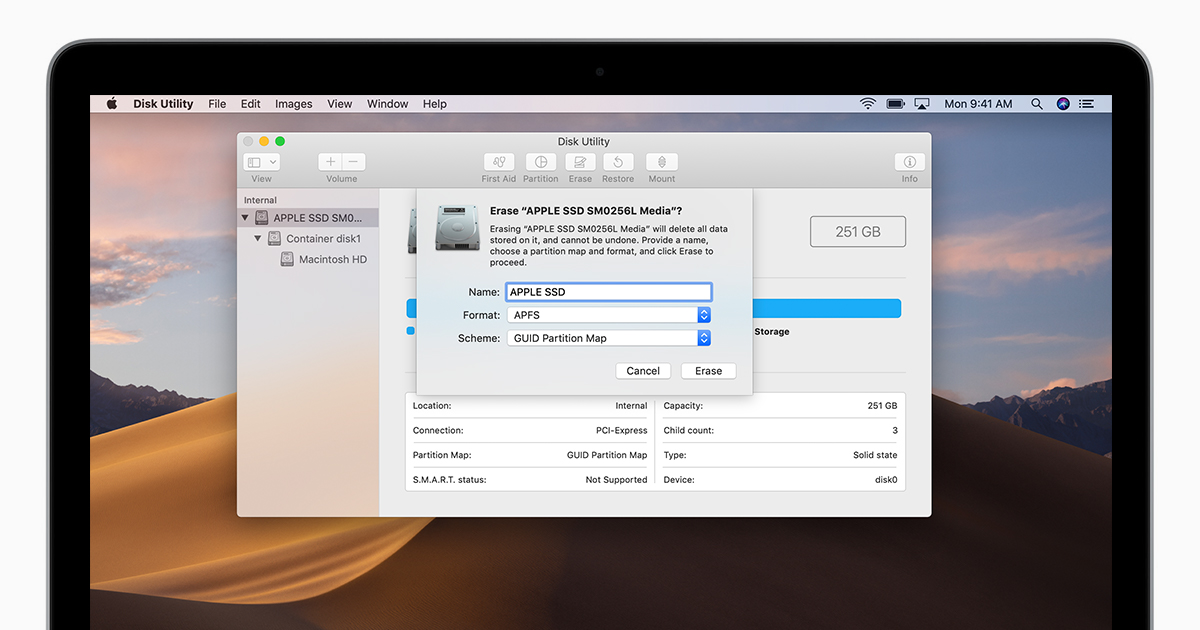Select the Erase toolbar icon
The height and width of the screenshot is (630, 1200).
point(580,162)
